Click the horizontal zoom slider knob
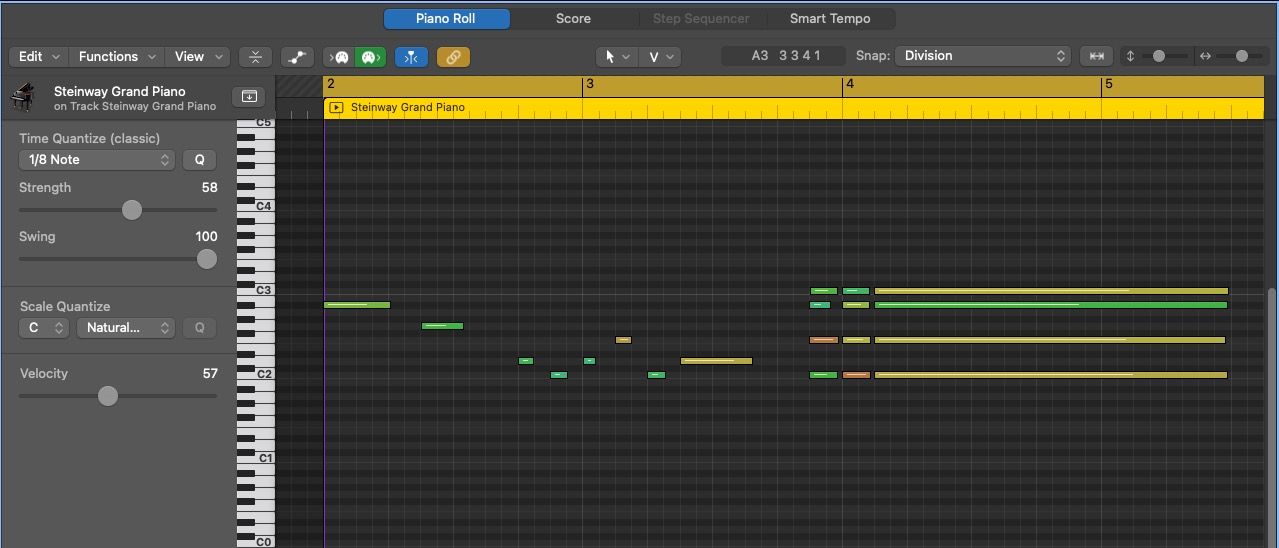Screen dimensions: 1279x548 (x=1242, y=56)
